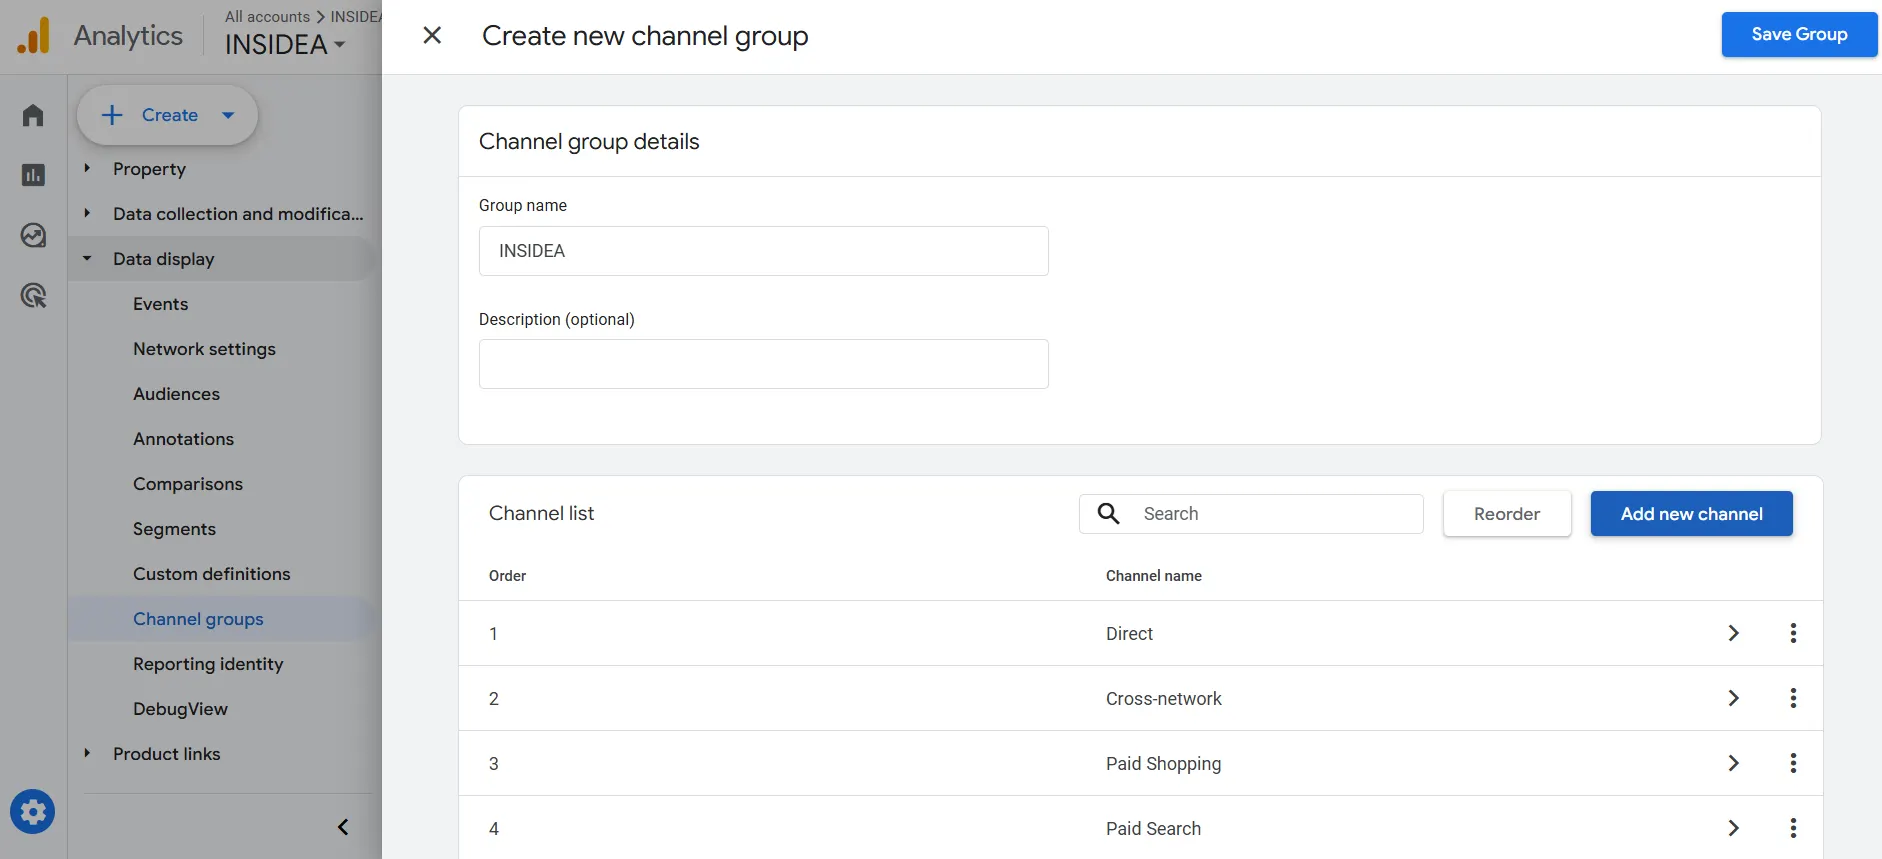The width and height of the screenshot is (1882, 859).
Task: Open Network settings menu item
Action: 204,349
